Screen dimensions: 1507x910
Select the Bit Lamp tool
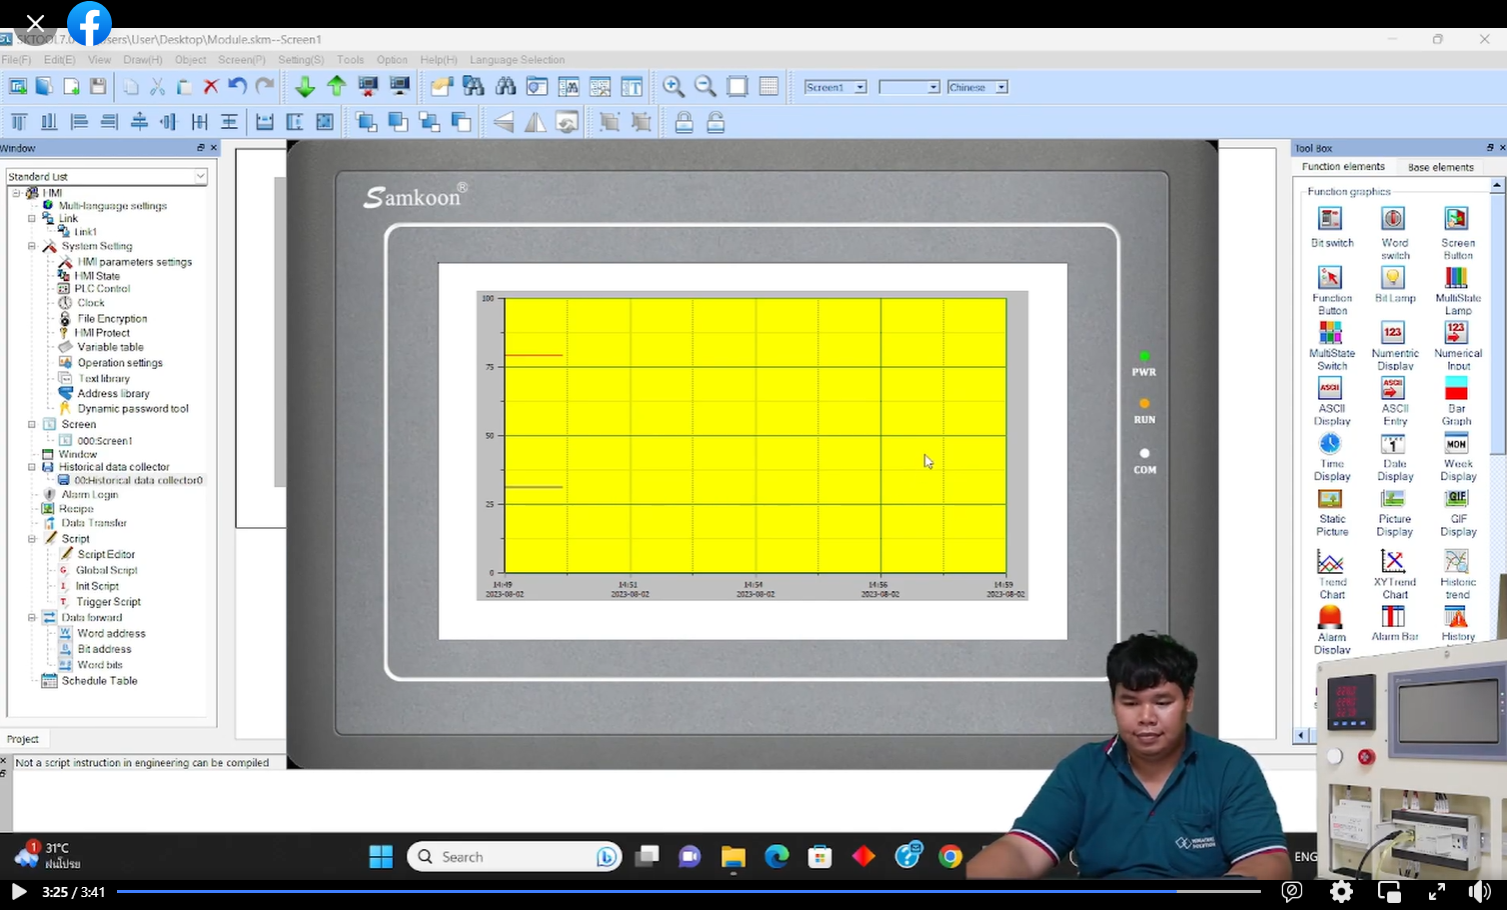point(1394,284)
